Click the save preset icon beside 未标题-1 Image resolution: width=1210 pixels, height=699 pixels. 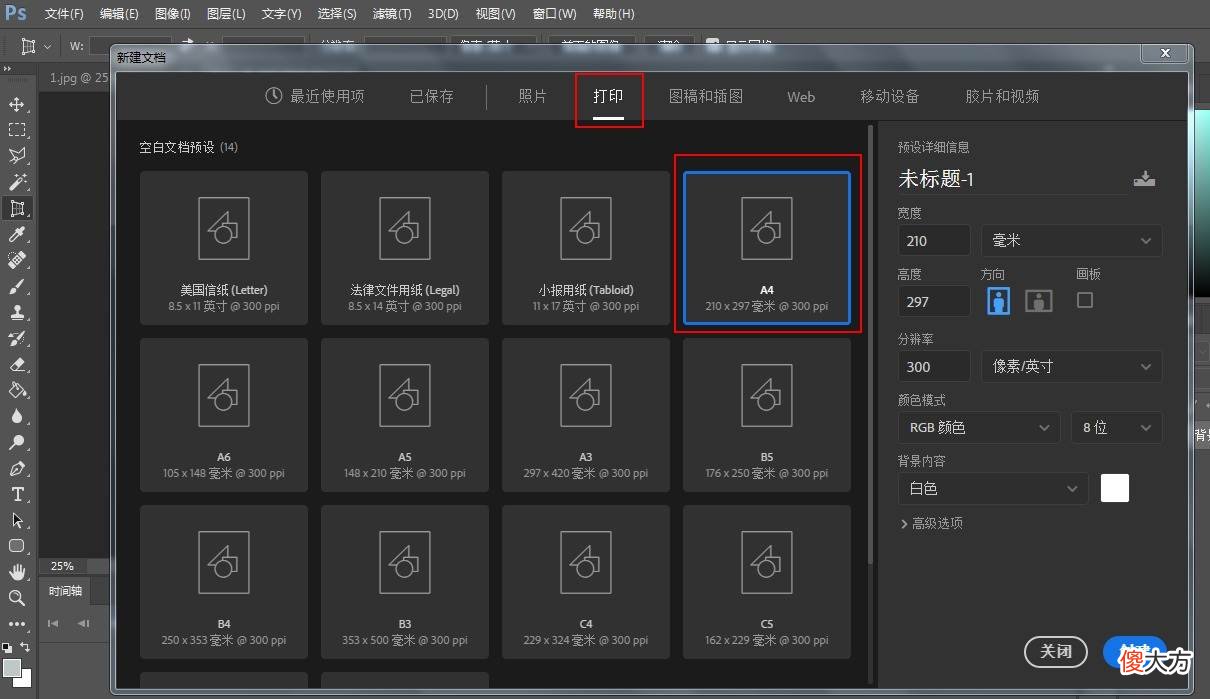click(1145, 179)
